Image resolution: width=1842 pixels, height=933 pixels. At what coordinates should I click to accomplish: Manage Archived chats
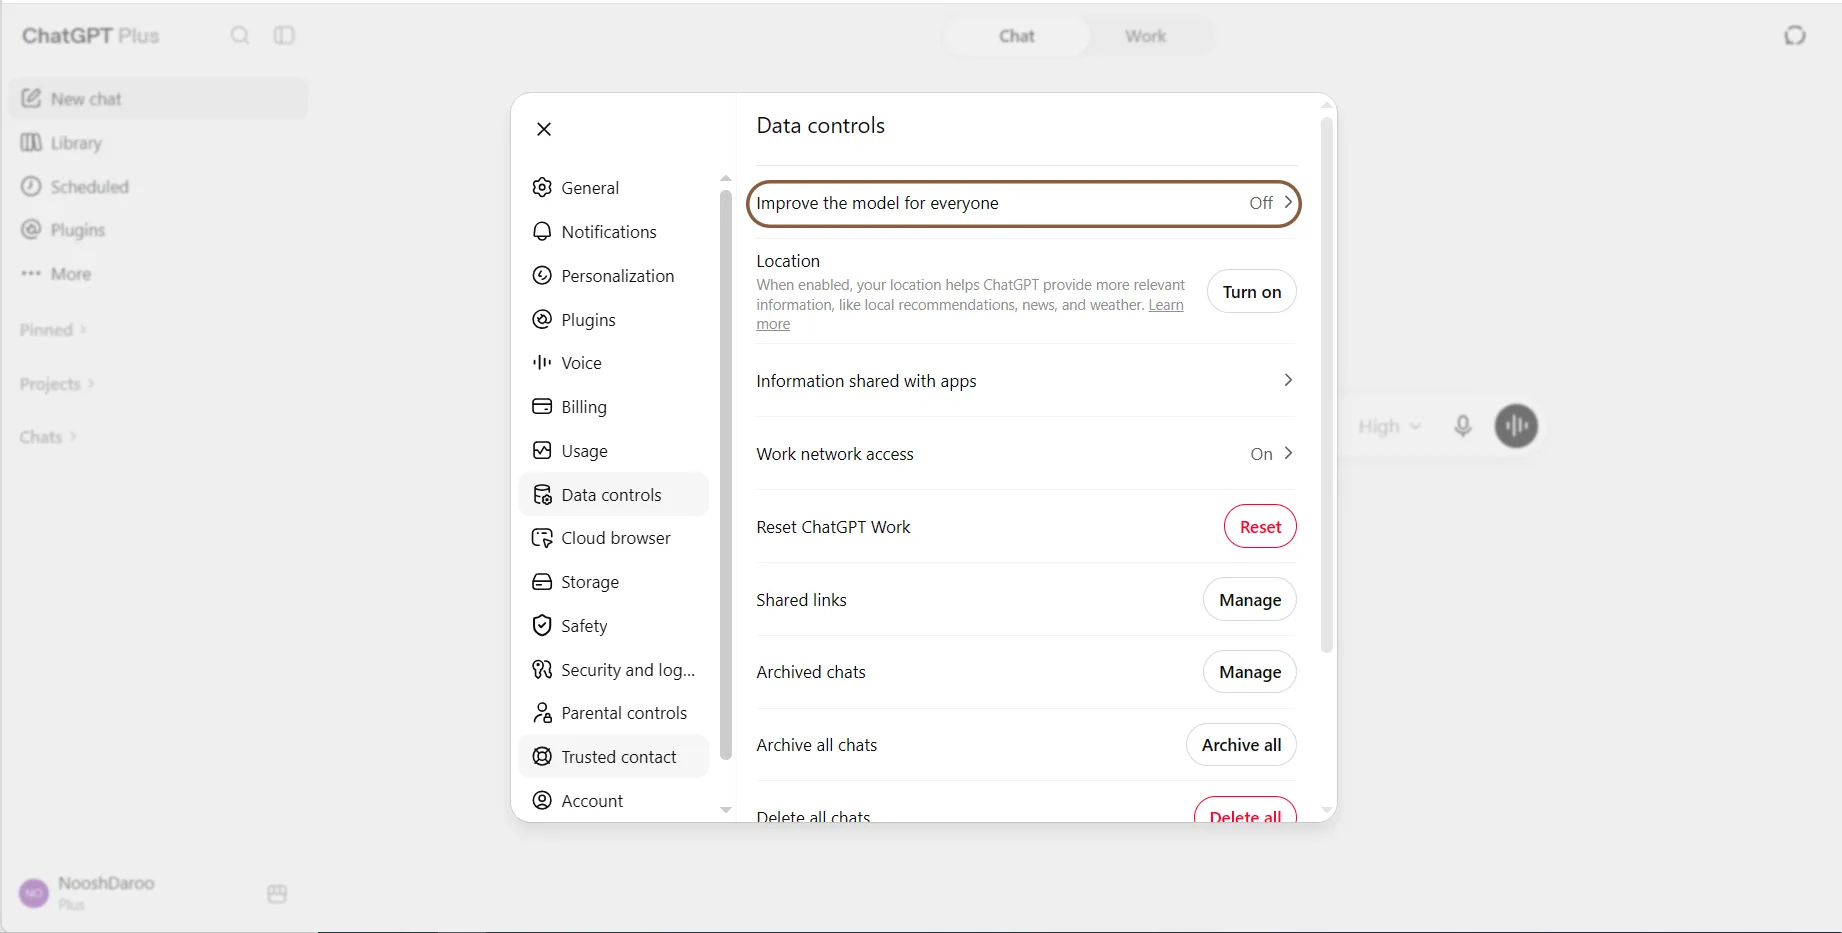[x=1250, y=672]
